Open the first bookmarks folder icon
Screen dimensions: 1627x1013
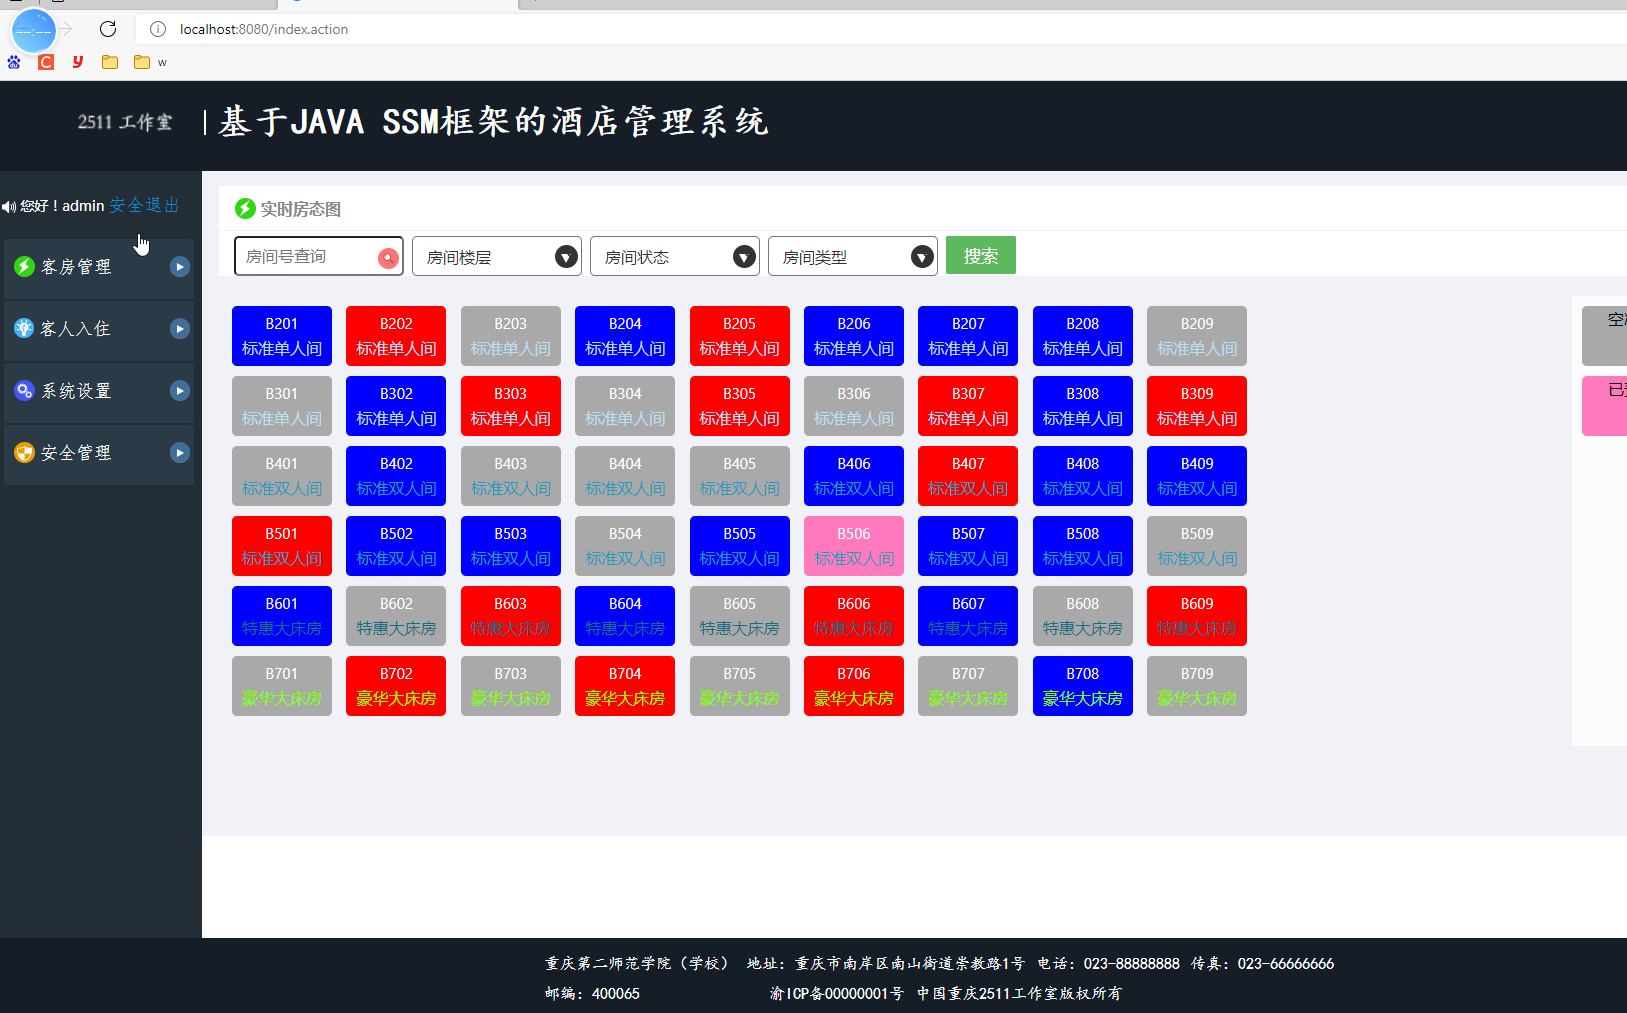point(110,62)
